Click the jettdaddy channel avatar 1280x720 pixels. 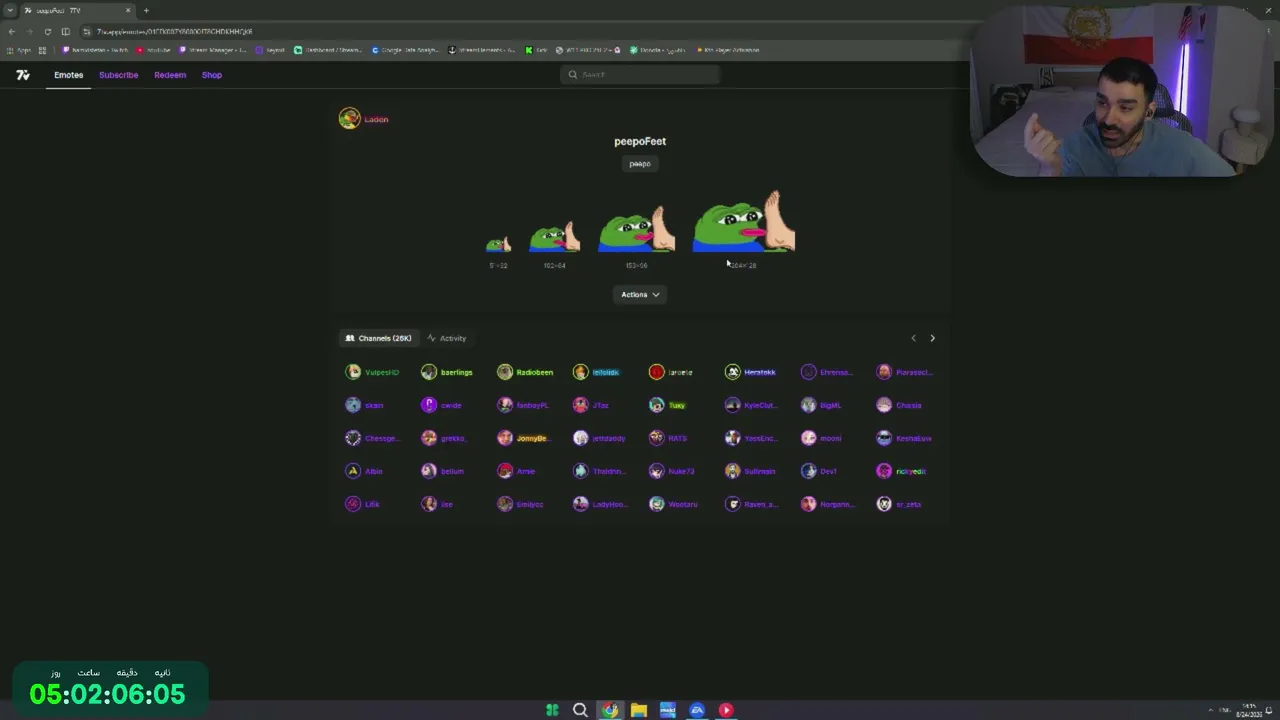tap(581, 438)
